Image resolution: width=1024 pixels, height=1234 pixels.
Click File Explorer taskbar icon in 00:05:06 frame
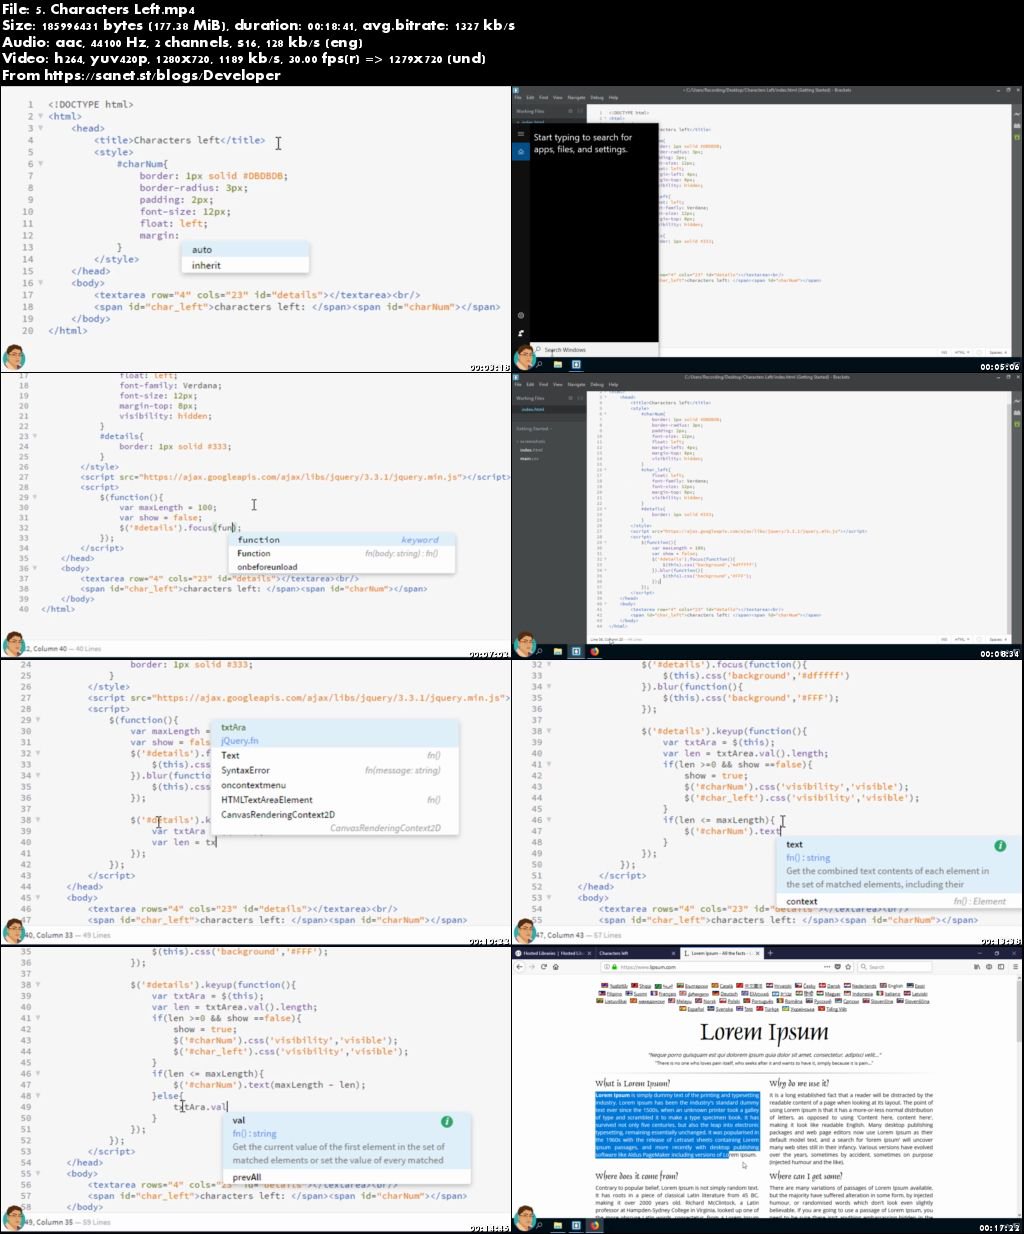coord(558,364)
